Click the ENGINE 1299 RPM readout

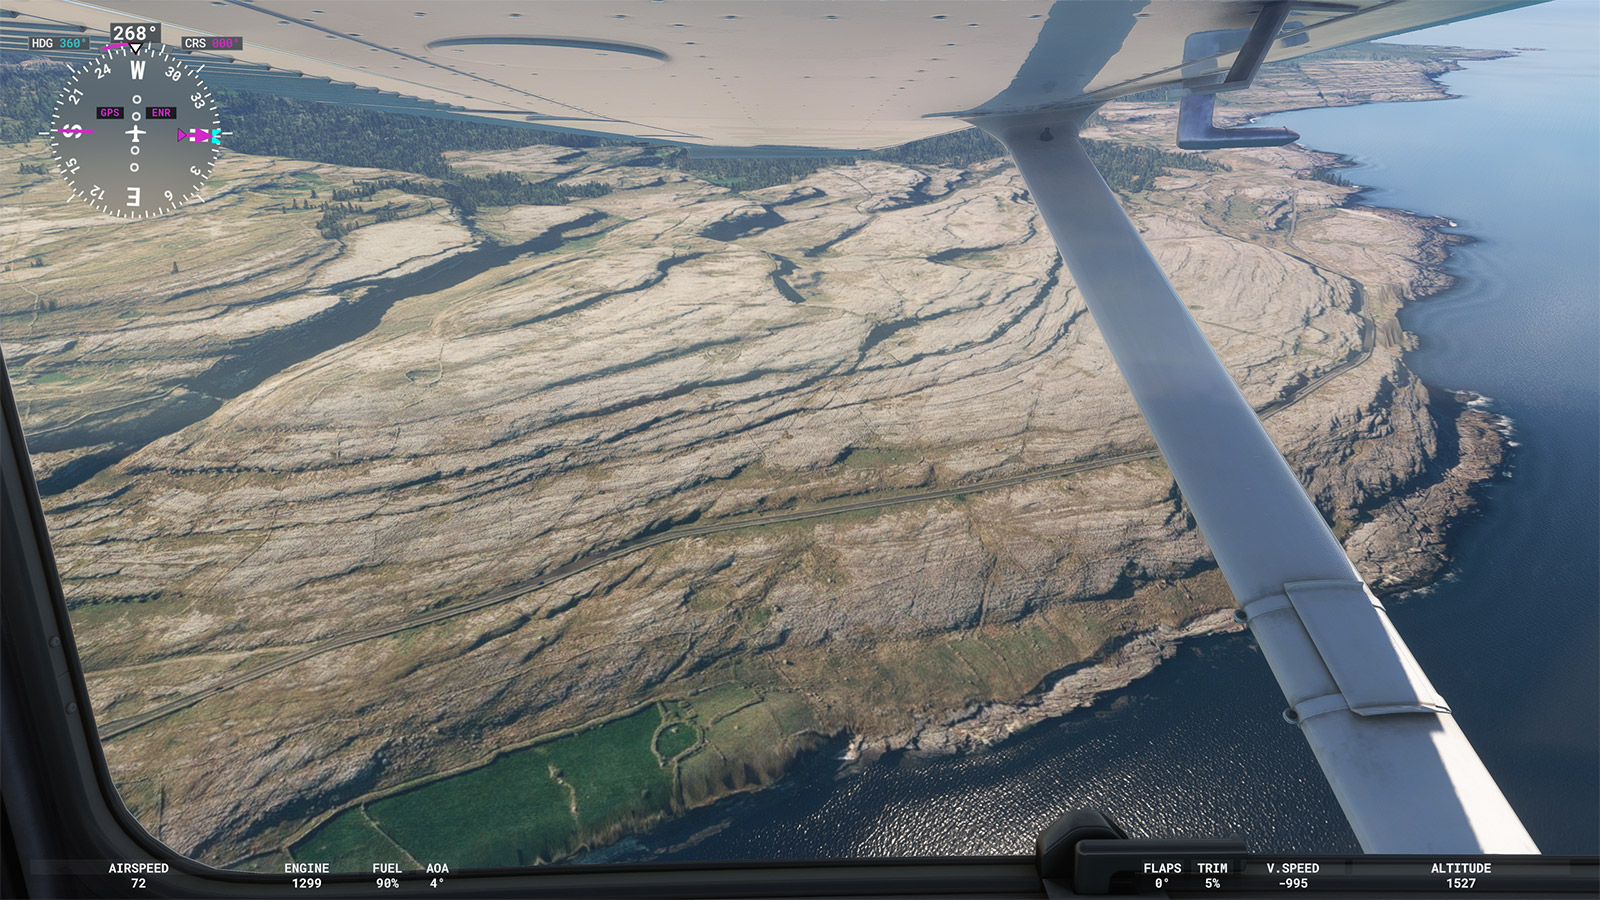306,876
